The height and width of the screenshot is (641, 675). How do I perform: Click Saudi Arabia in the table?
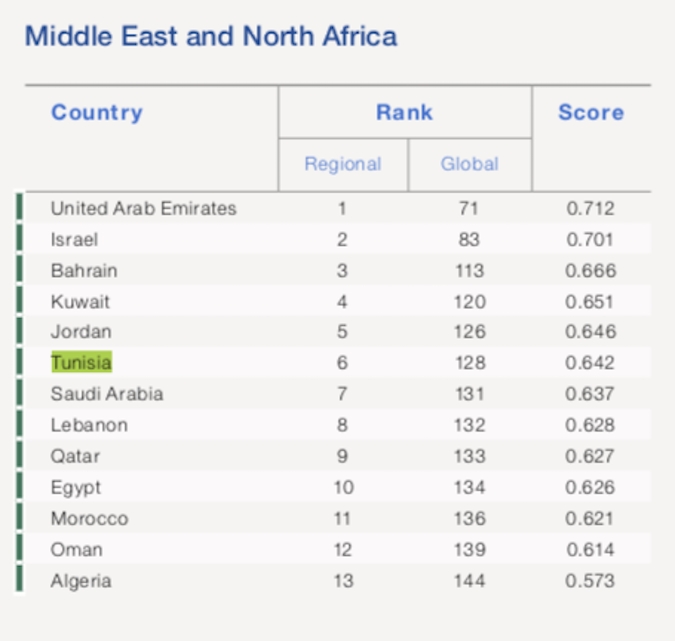(107, 393)
